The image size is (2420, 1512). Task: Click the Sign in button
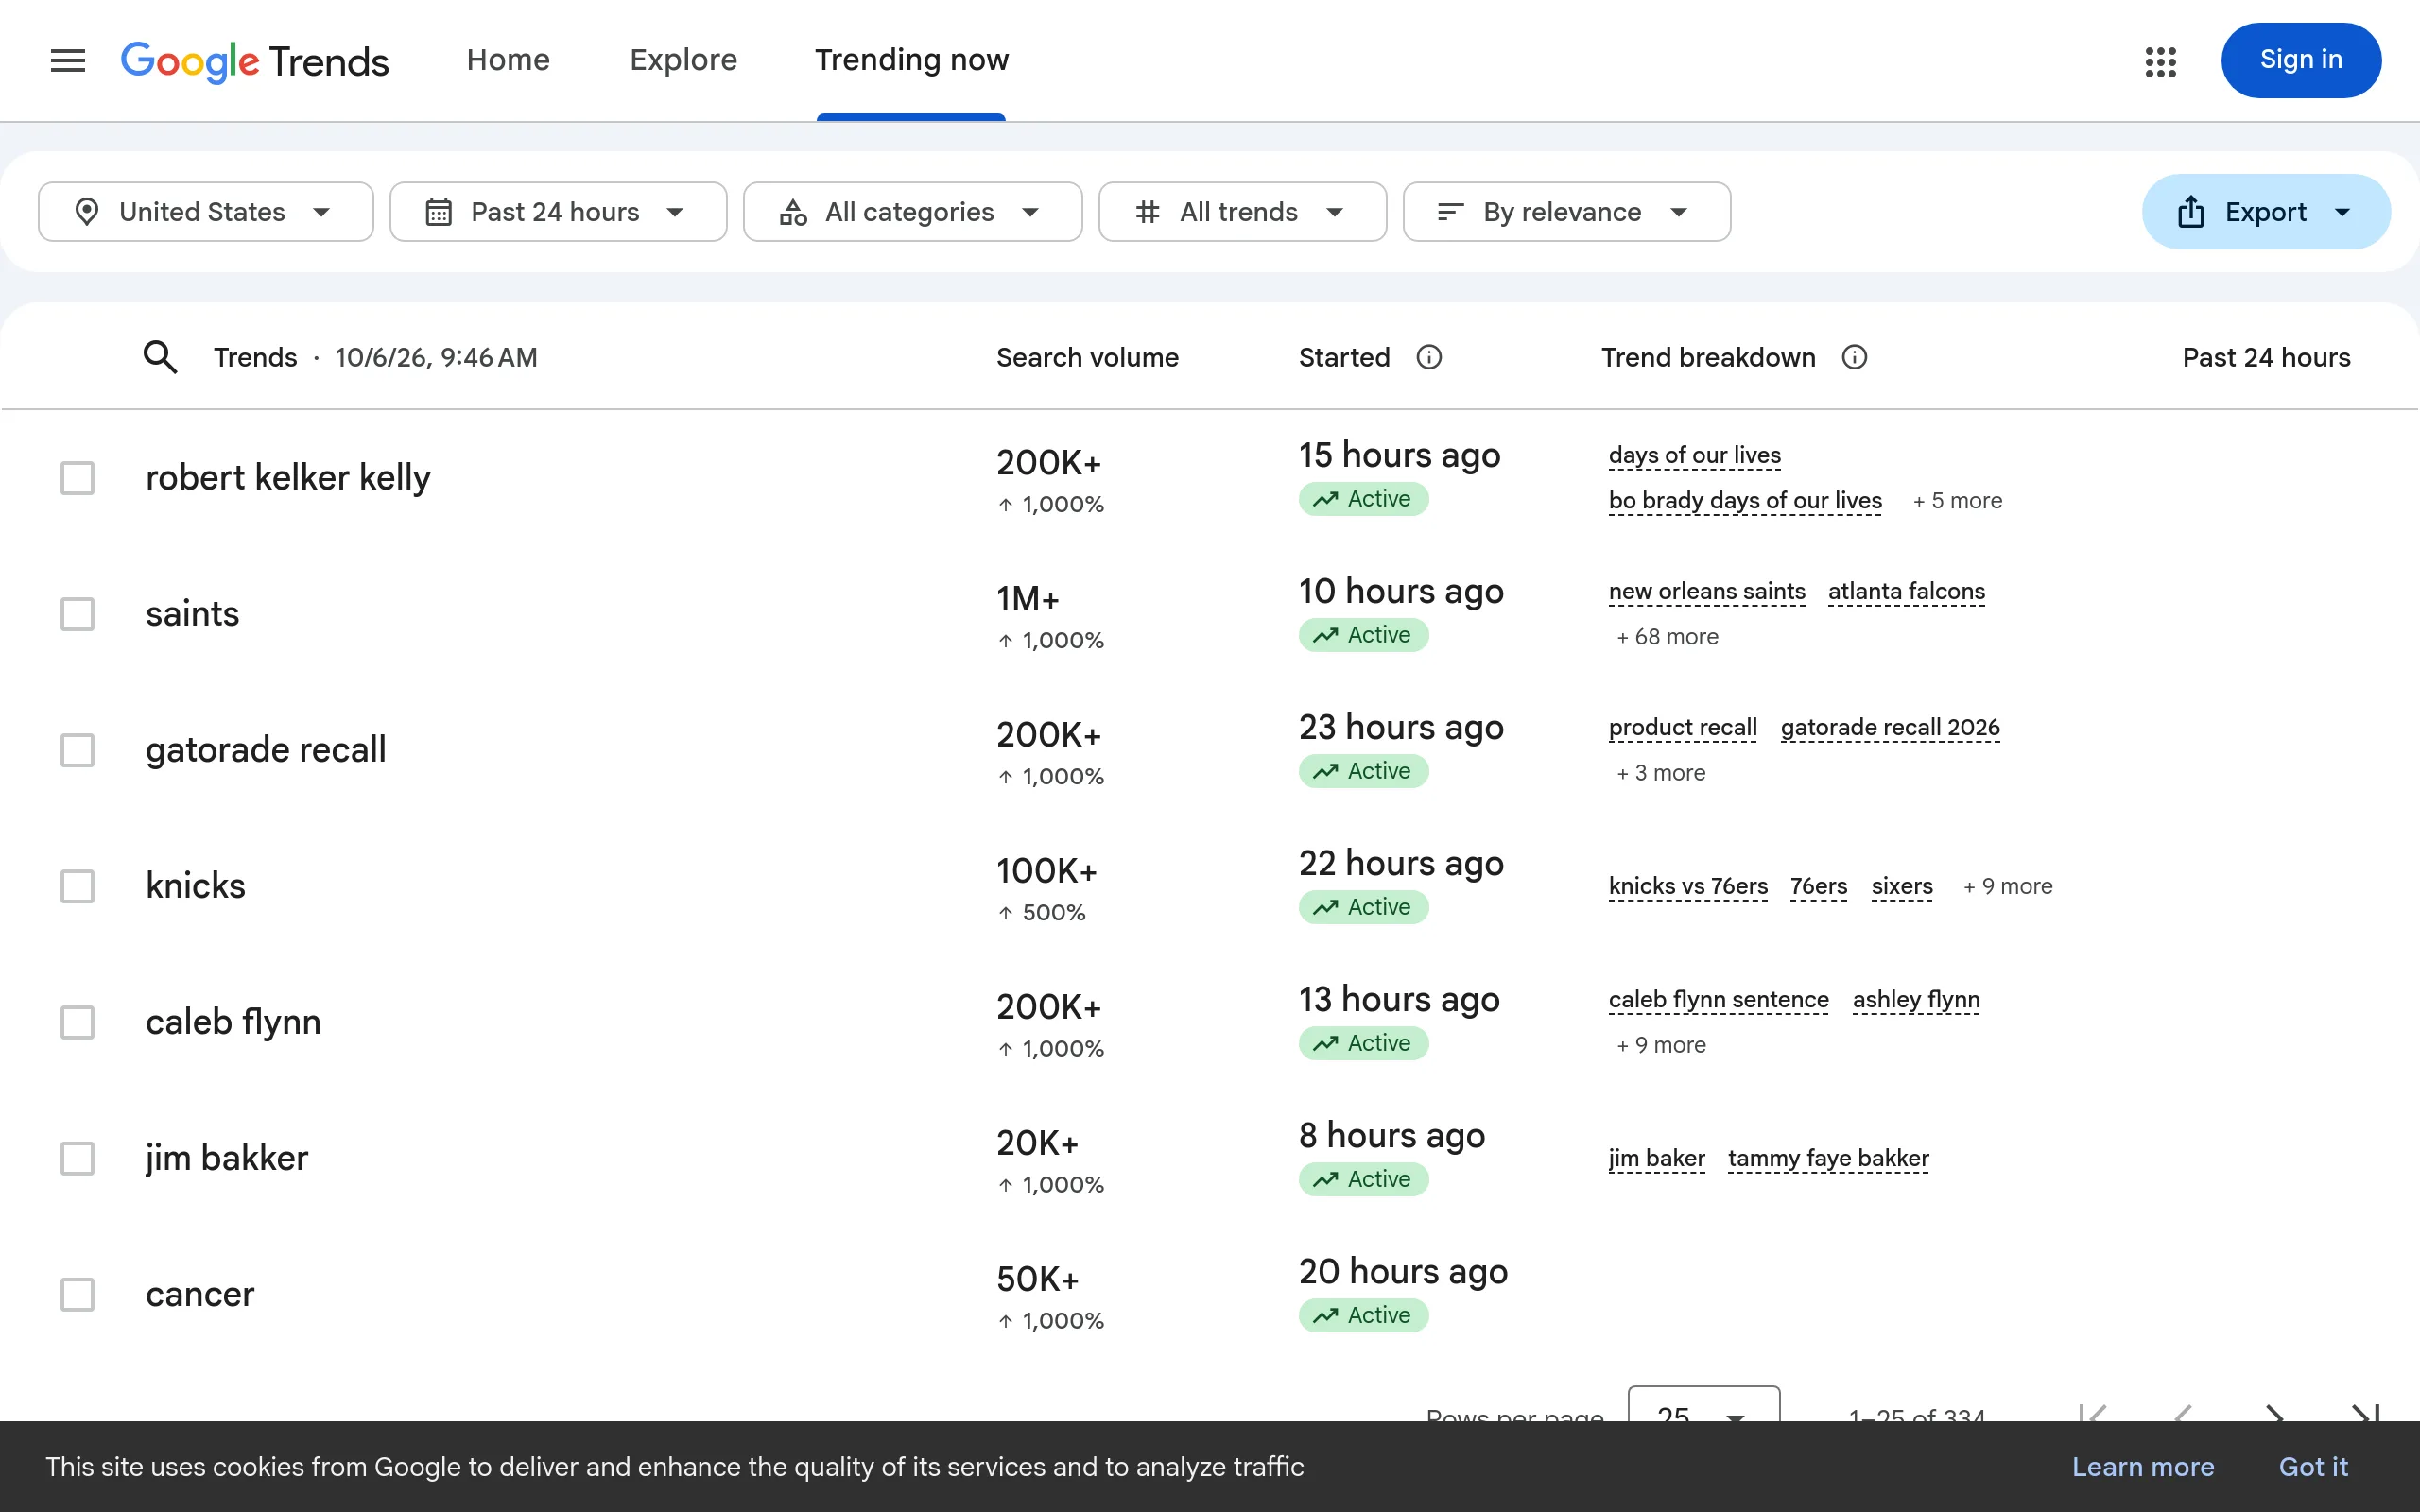tap(2301, 60)
